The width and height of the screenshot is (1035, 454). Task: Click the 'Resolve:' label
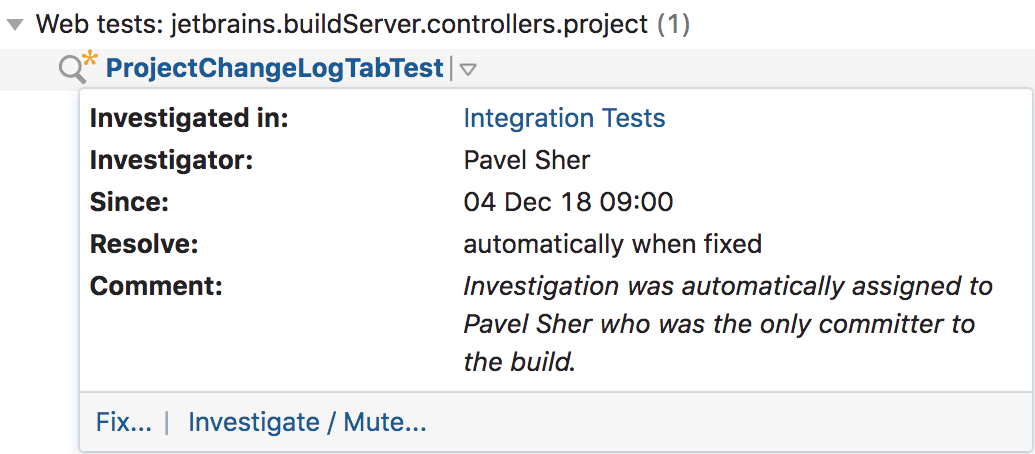pyautogui.click(x=144, y=244)
